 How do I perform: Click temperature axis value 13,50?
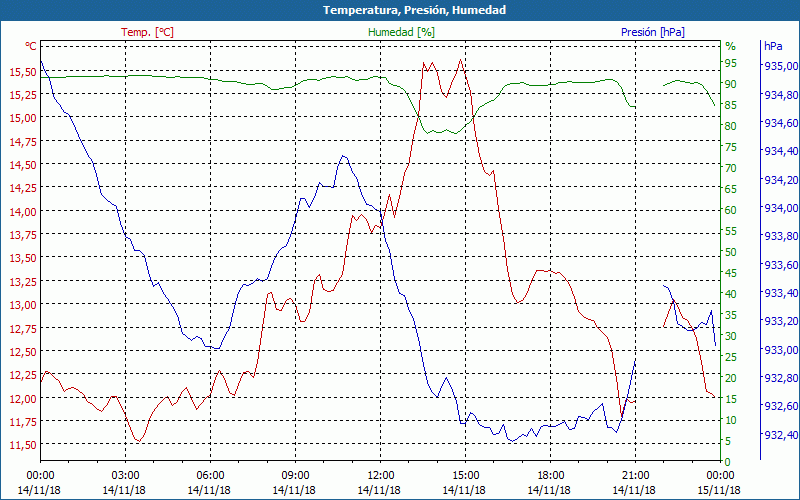coord(23,258)
